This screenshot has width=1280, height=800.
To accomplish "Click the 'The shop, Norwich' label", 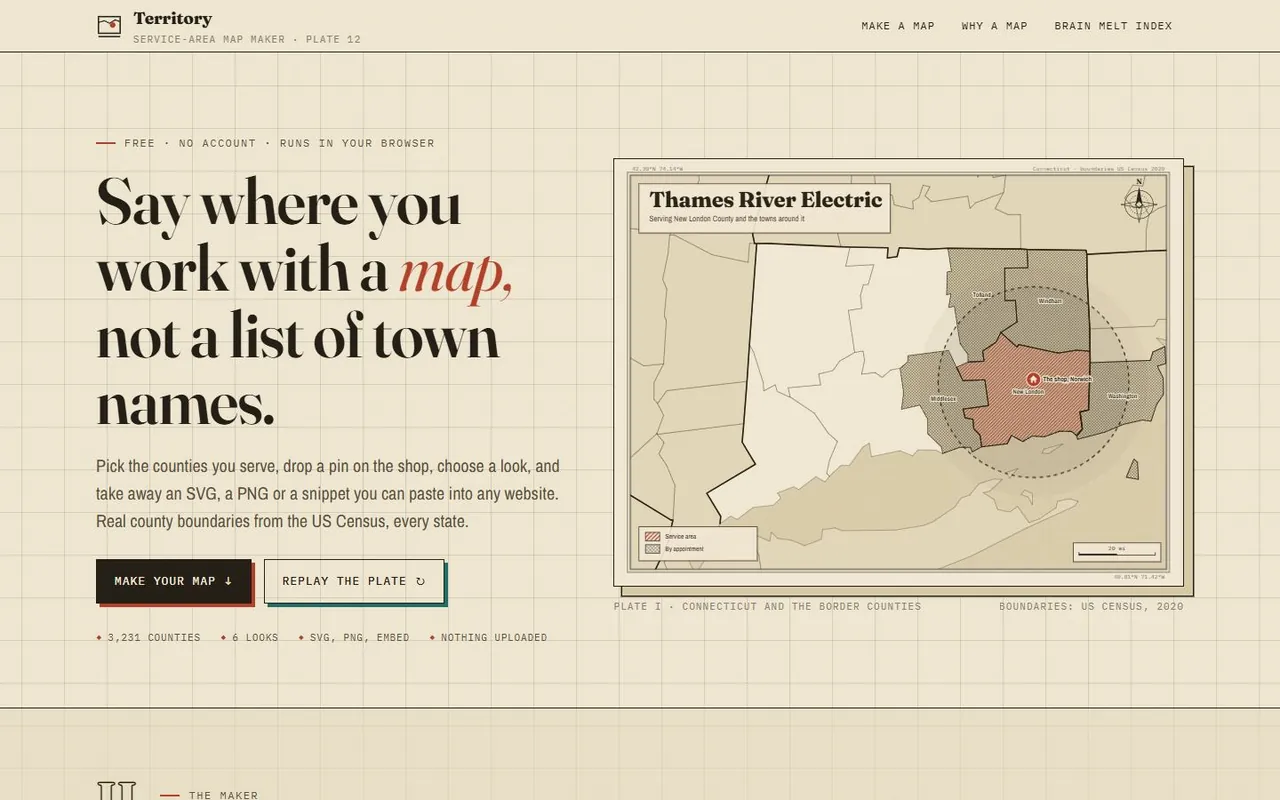I will [1067, 379].
